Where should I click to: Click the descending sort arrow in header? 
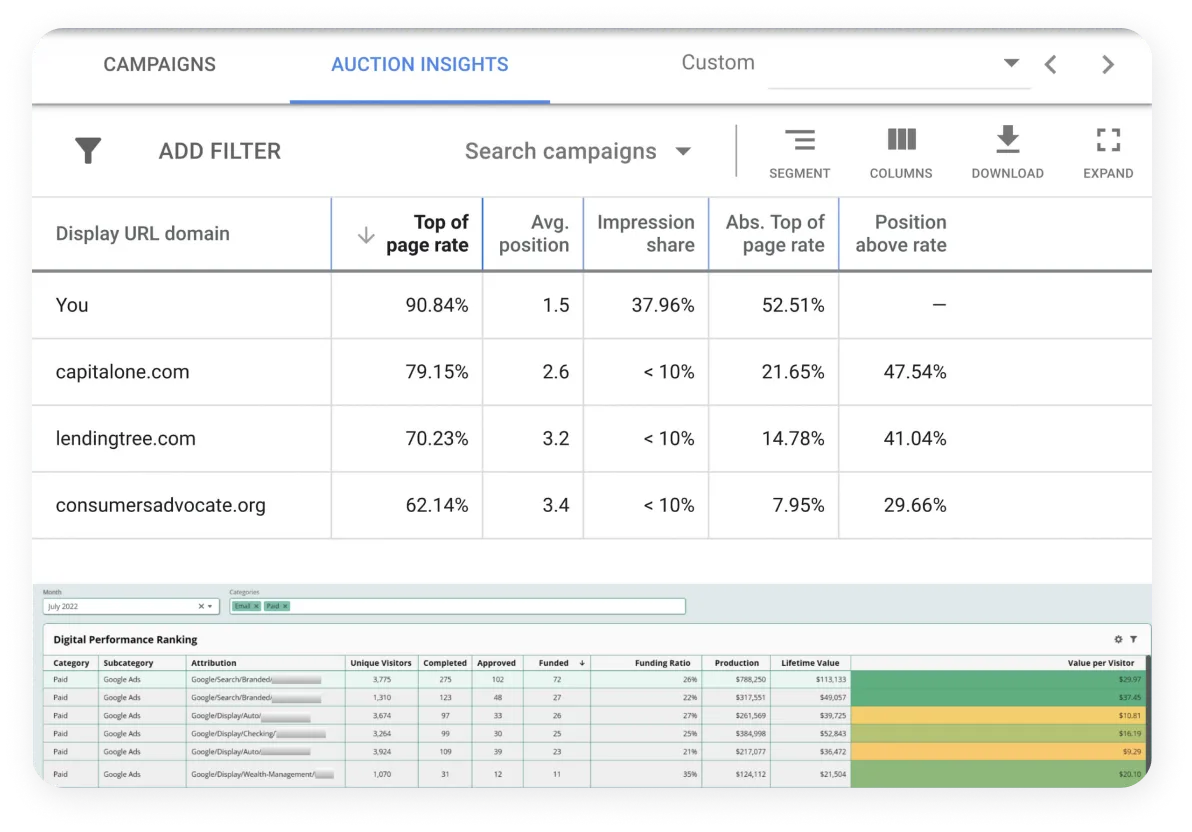pyautogui.click(x=366, y=235)
